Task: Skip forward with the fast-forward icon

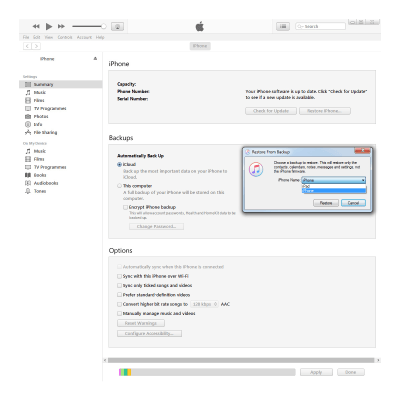Action: [x=61, y=26]
